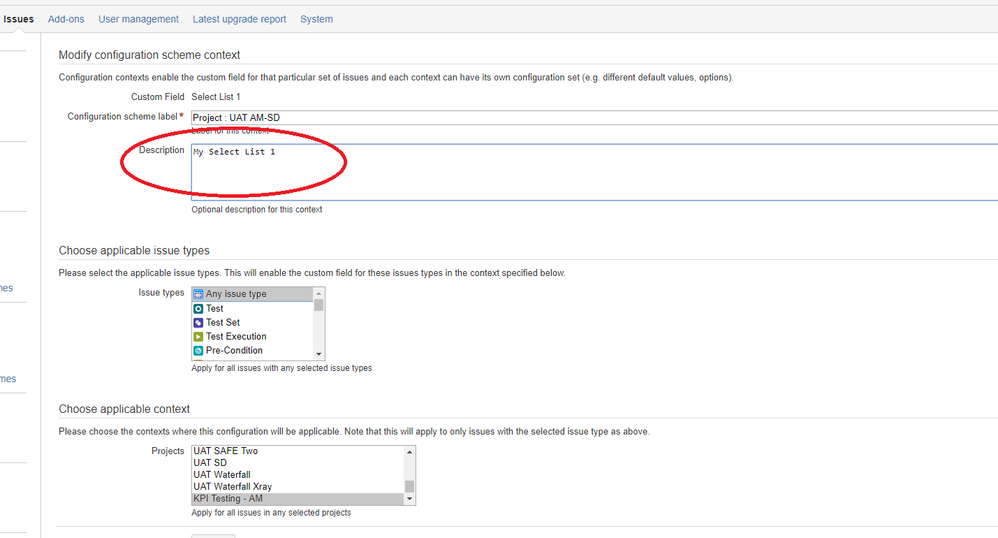Click issue types list up arrow
This screenshot has width=998, height=538.
click(319, 294)
